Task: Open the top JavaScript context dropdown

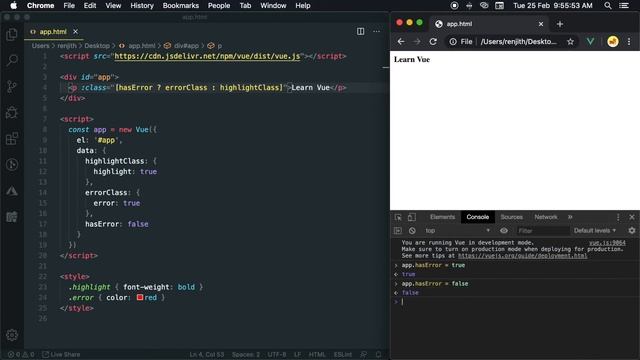Action: (x=457, y=231)
